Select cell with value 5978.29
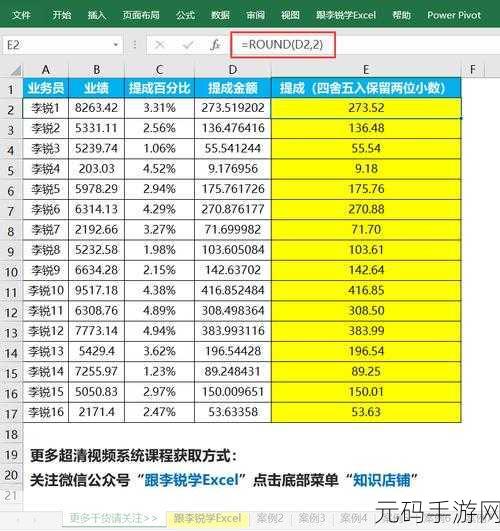500x531 pixels. [97, 189]
